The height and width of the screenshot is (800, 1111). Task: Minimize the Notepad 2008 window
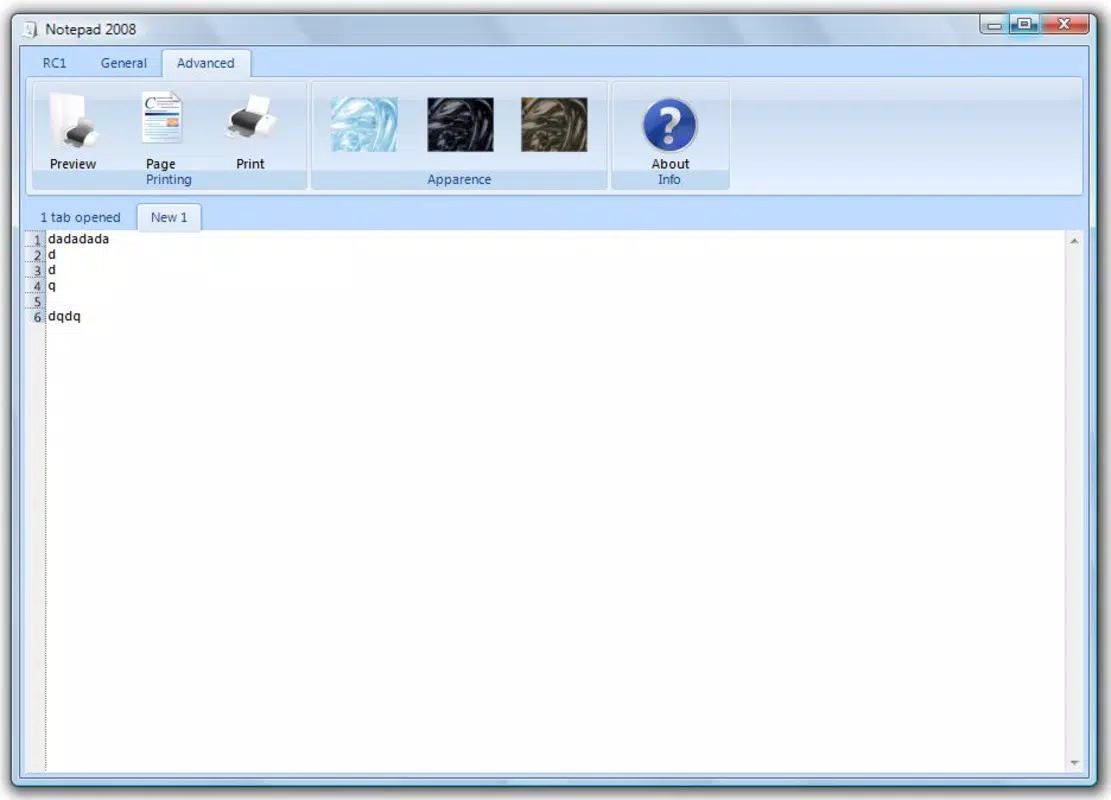pyautogui.click(x=994, y=26)
